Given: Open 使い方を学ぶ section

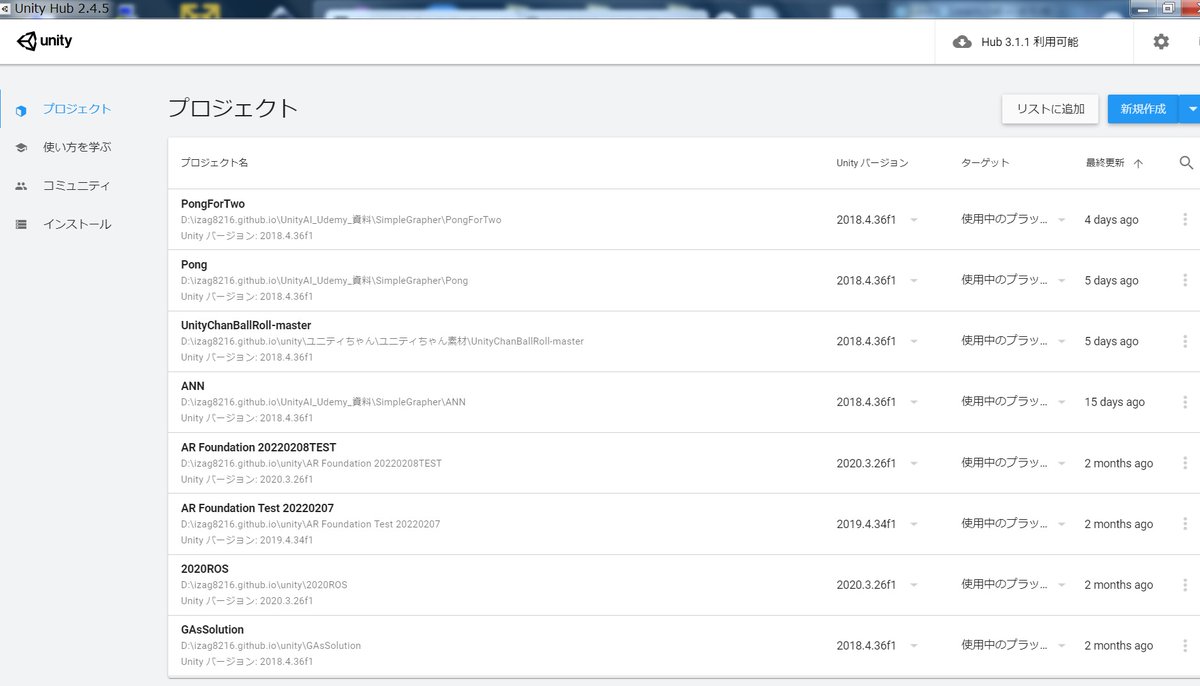Looking at the screenshot, I should click(x=77, y=147).
